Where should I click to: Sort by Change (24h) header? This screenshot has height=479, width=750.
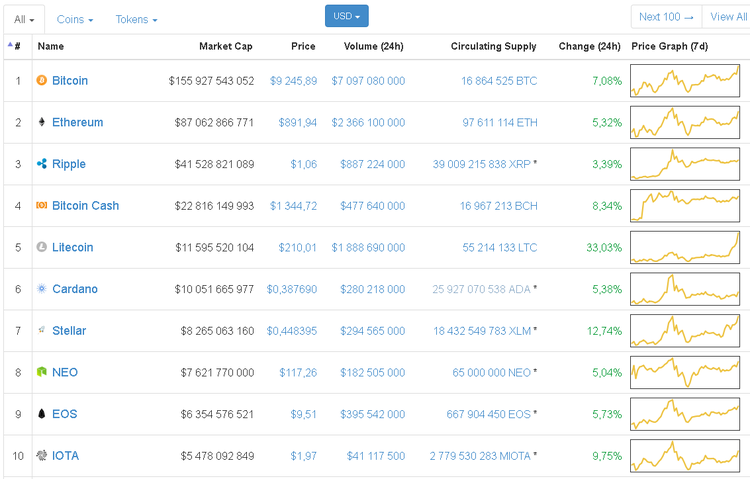[589, 46]
